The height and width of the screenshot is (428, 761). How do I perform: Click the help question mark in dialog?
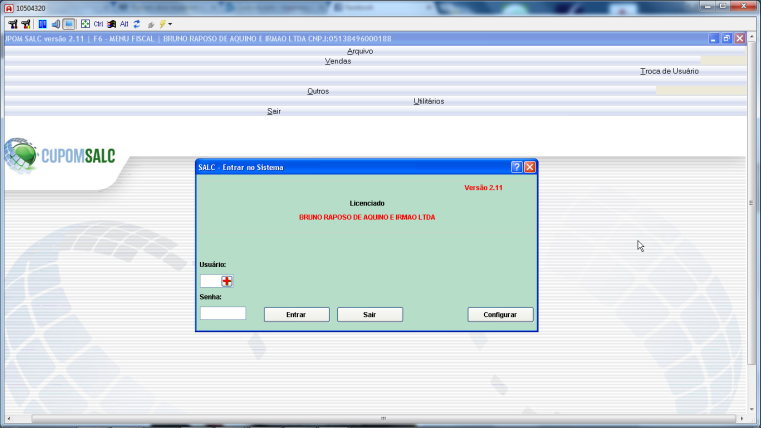click(516, 167)
